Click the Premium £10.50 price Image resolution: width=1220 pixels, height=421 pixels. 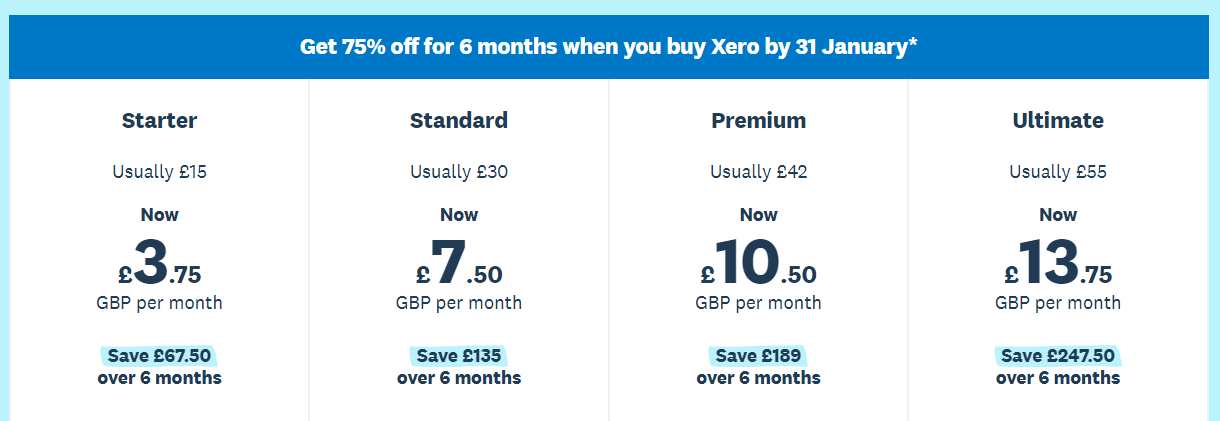[758, 264]
